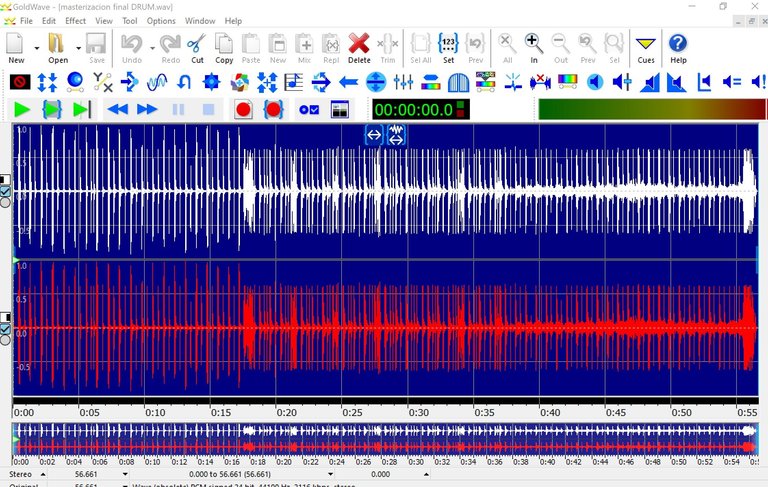768x487 pixels.
Task: Click the red Record button
Action: click(x=243, y=110)
